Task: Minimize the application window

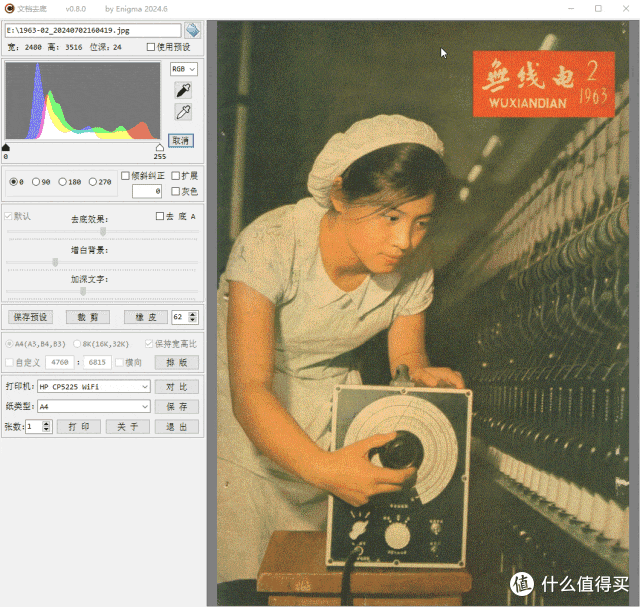Action: tap(571, 9)
